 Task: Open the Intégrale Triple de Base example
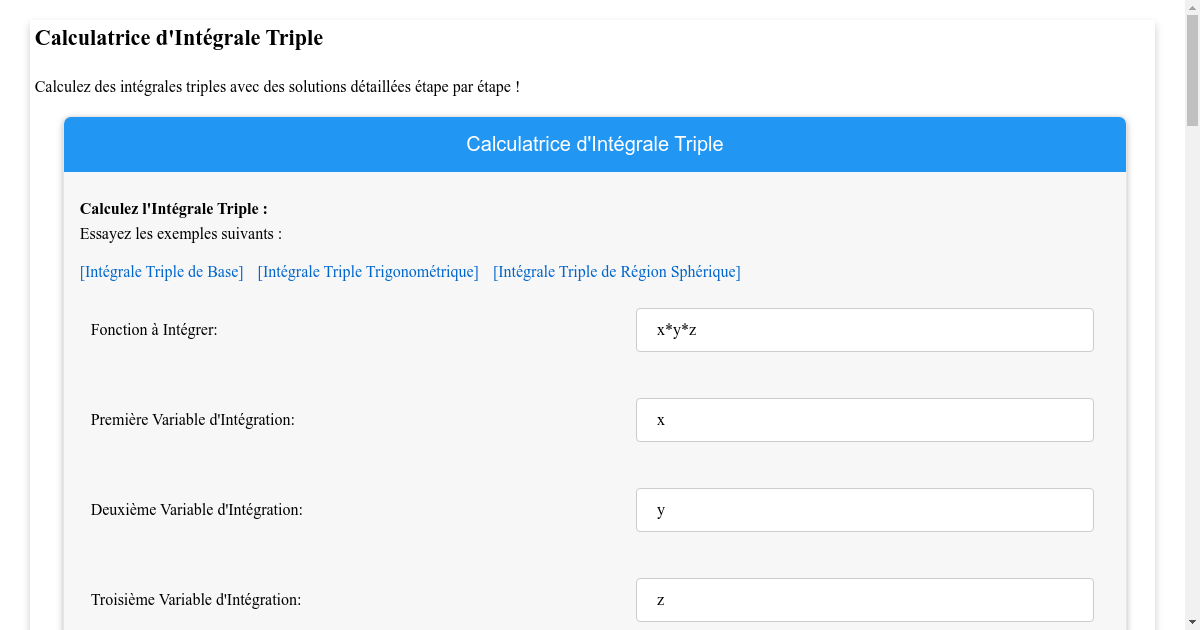point(161,271)
